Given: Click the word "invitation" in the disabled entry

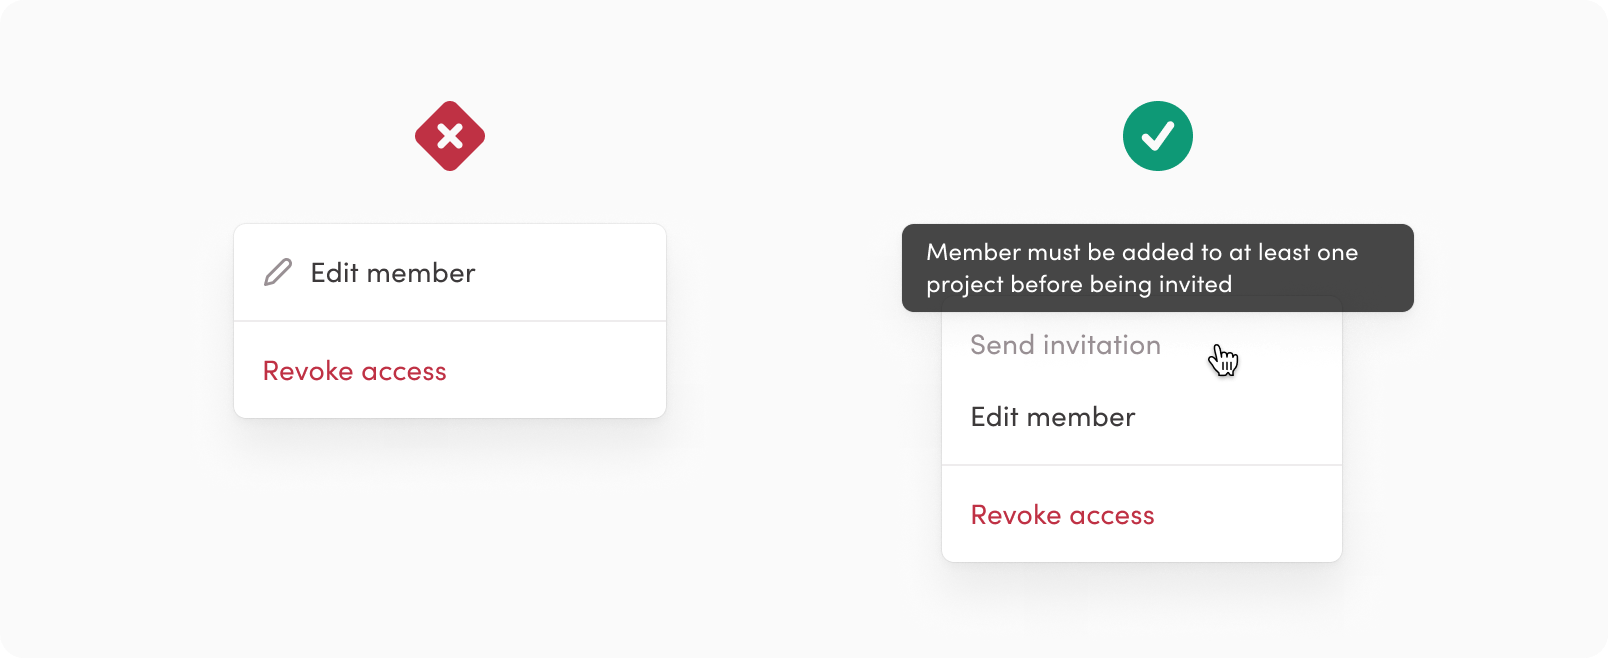Looking at the screenshot, I should 1101,345.
